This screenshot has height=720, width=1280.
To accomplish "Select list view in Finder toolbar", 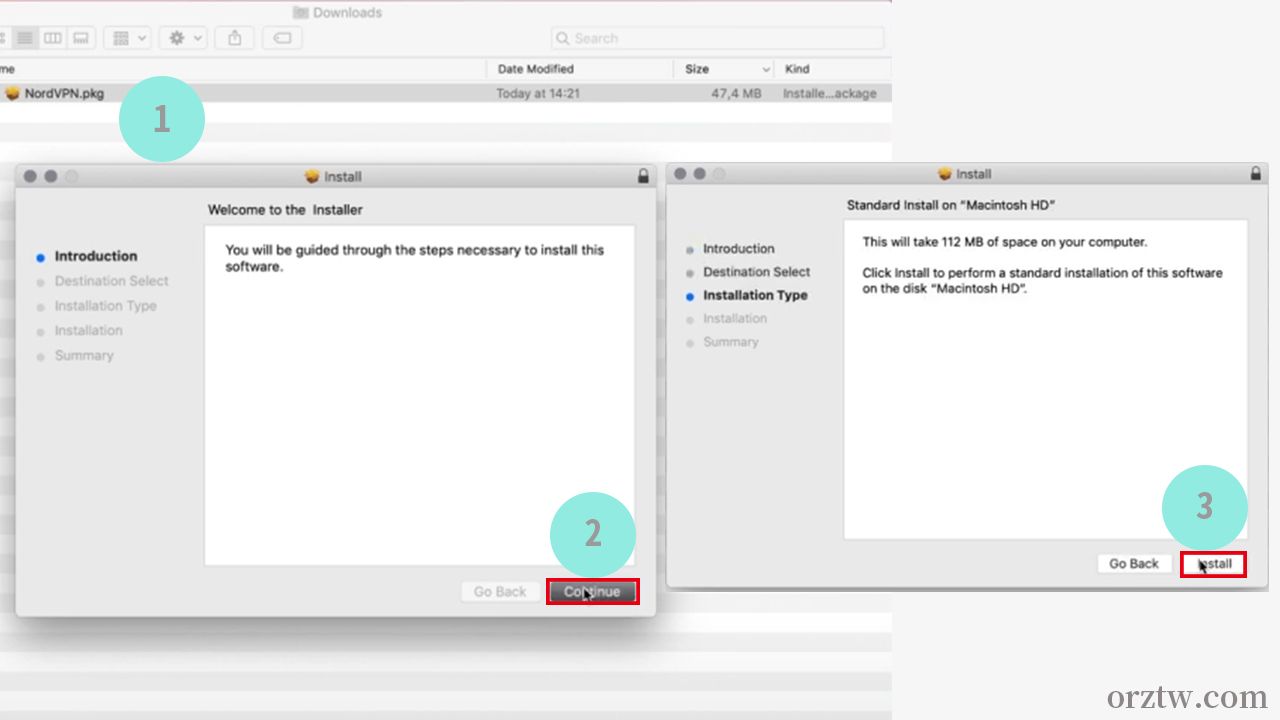I will coord(25,38).
